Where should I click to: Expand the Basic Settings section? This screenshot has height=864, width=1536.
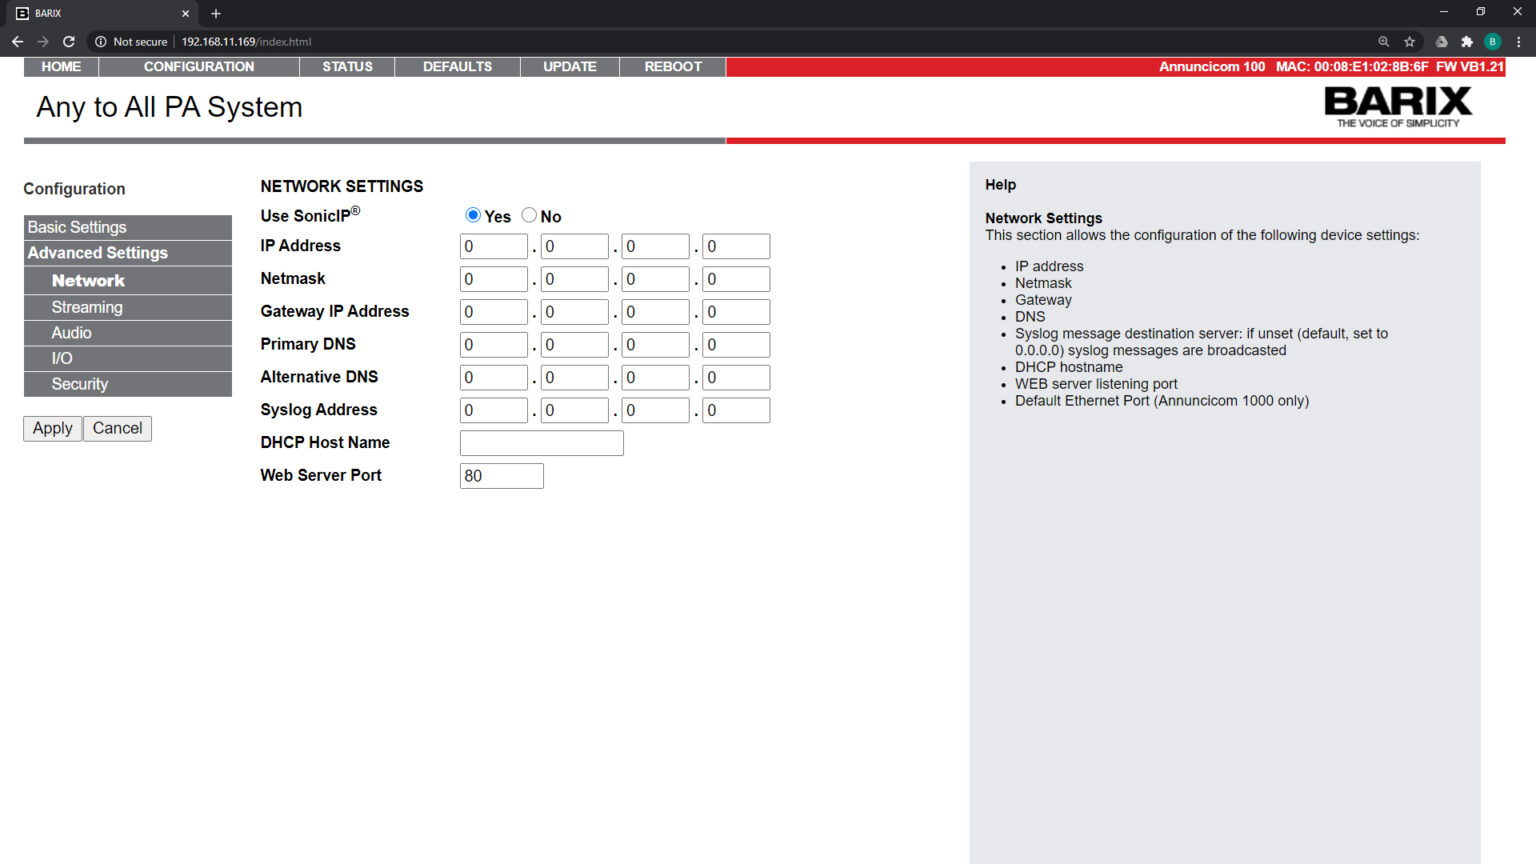pos(127,227)
